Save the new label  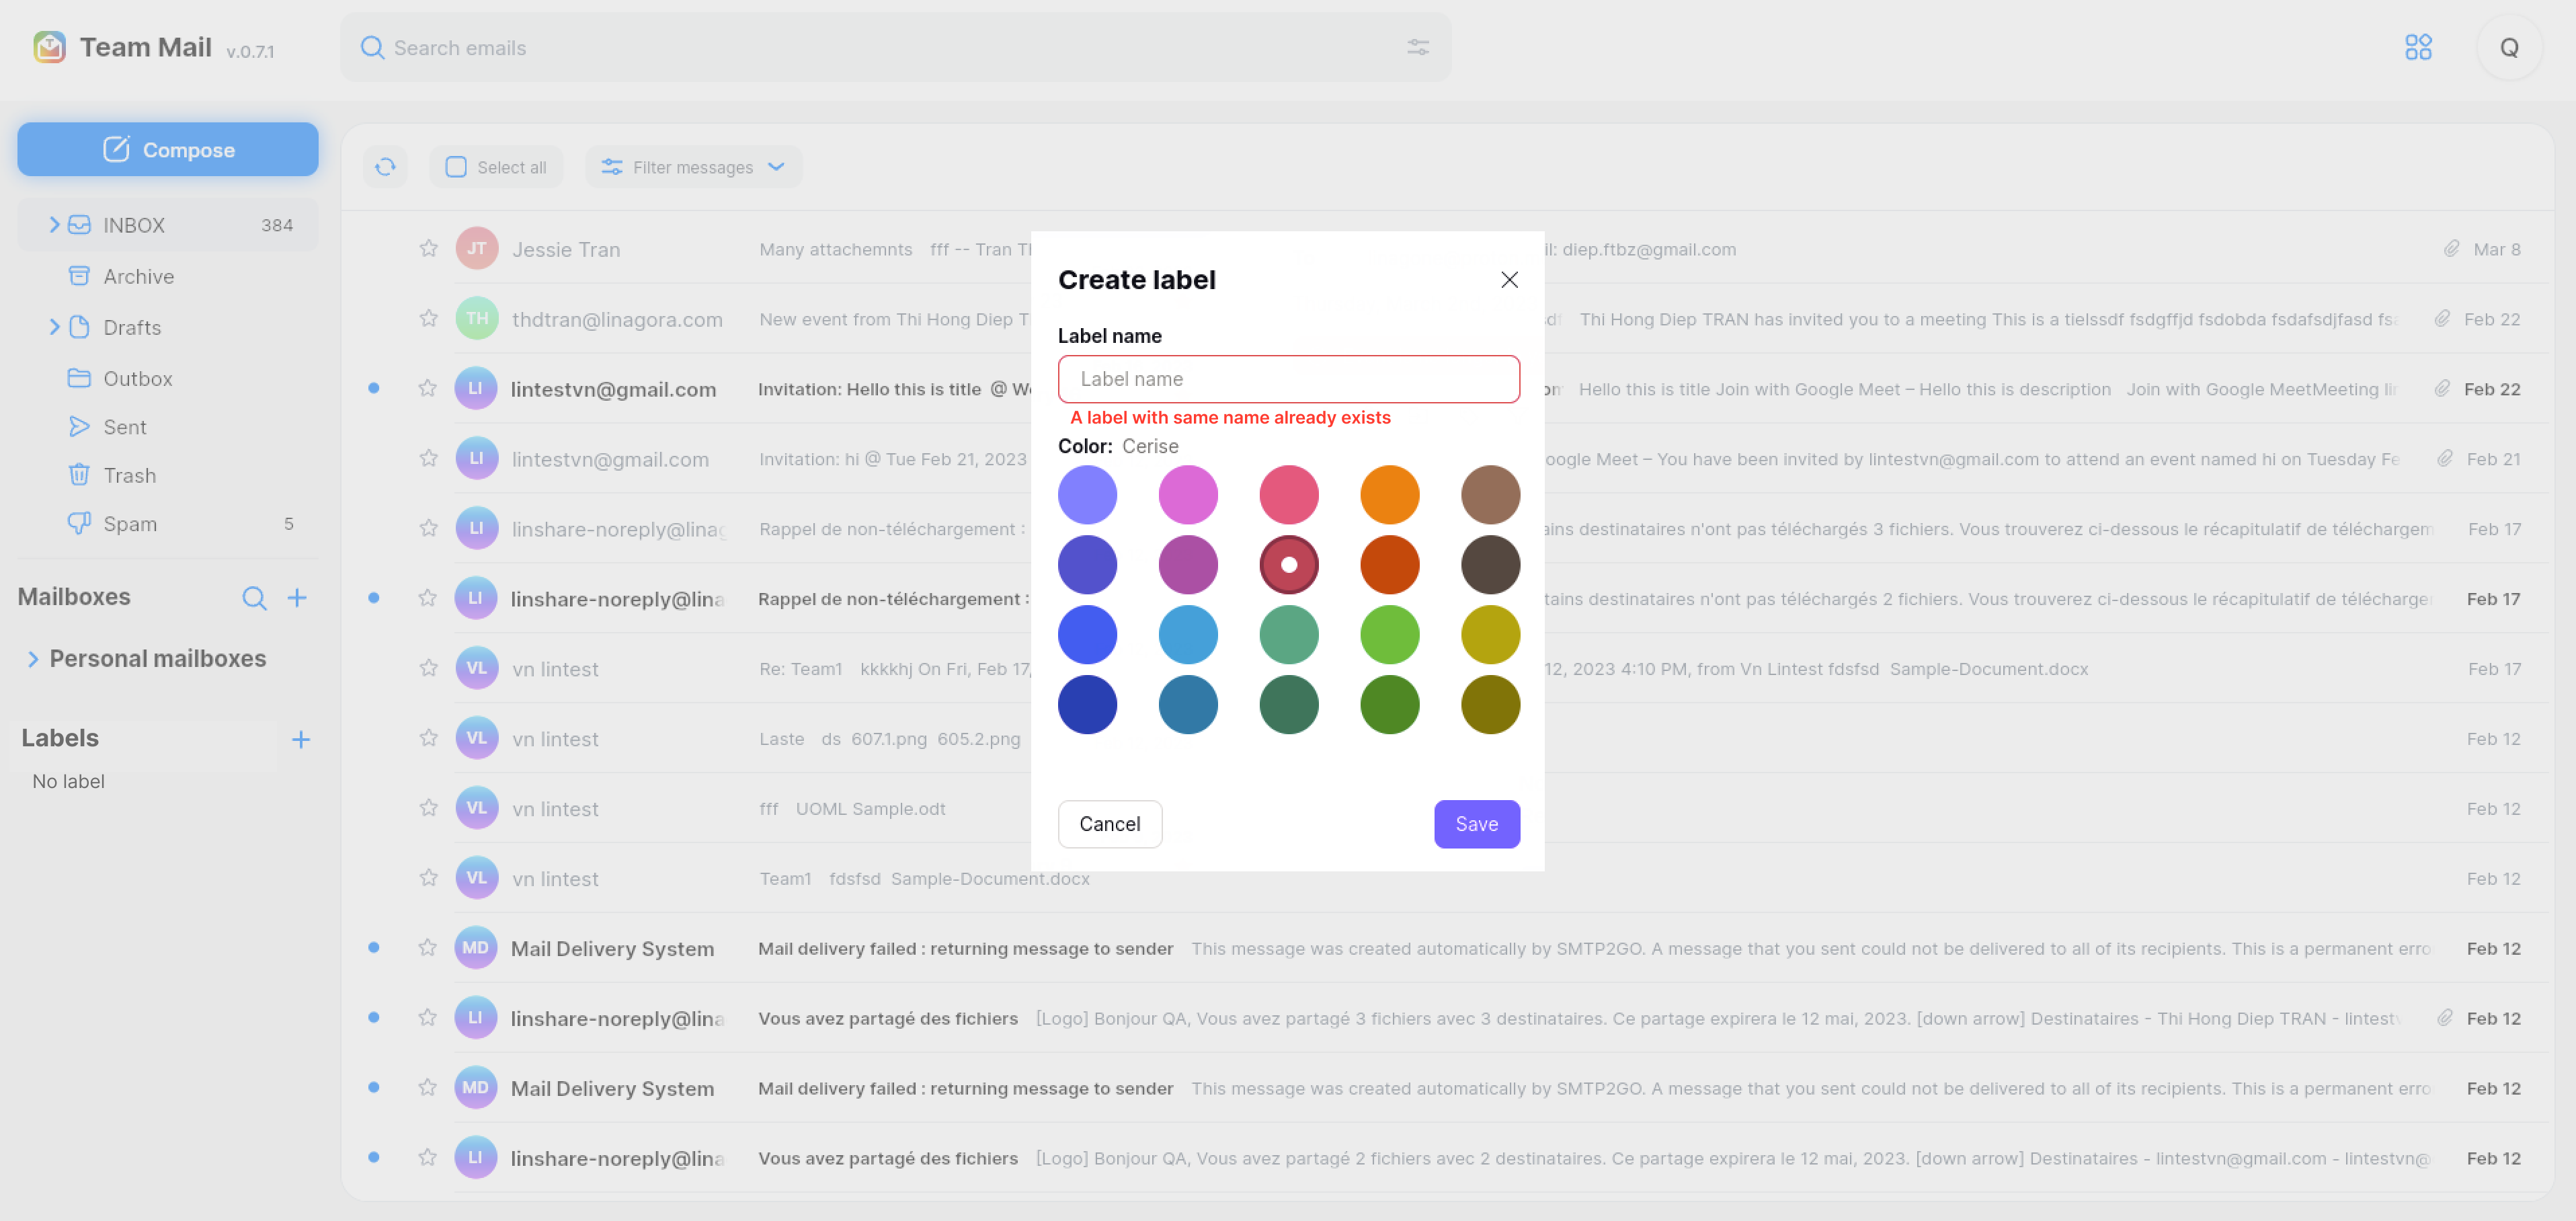1476,824
